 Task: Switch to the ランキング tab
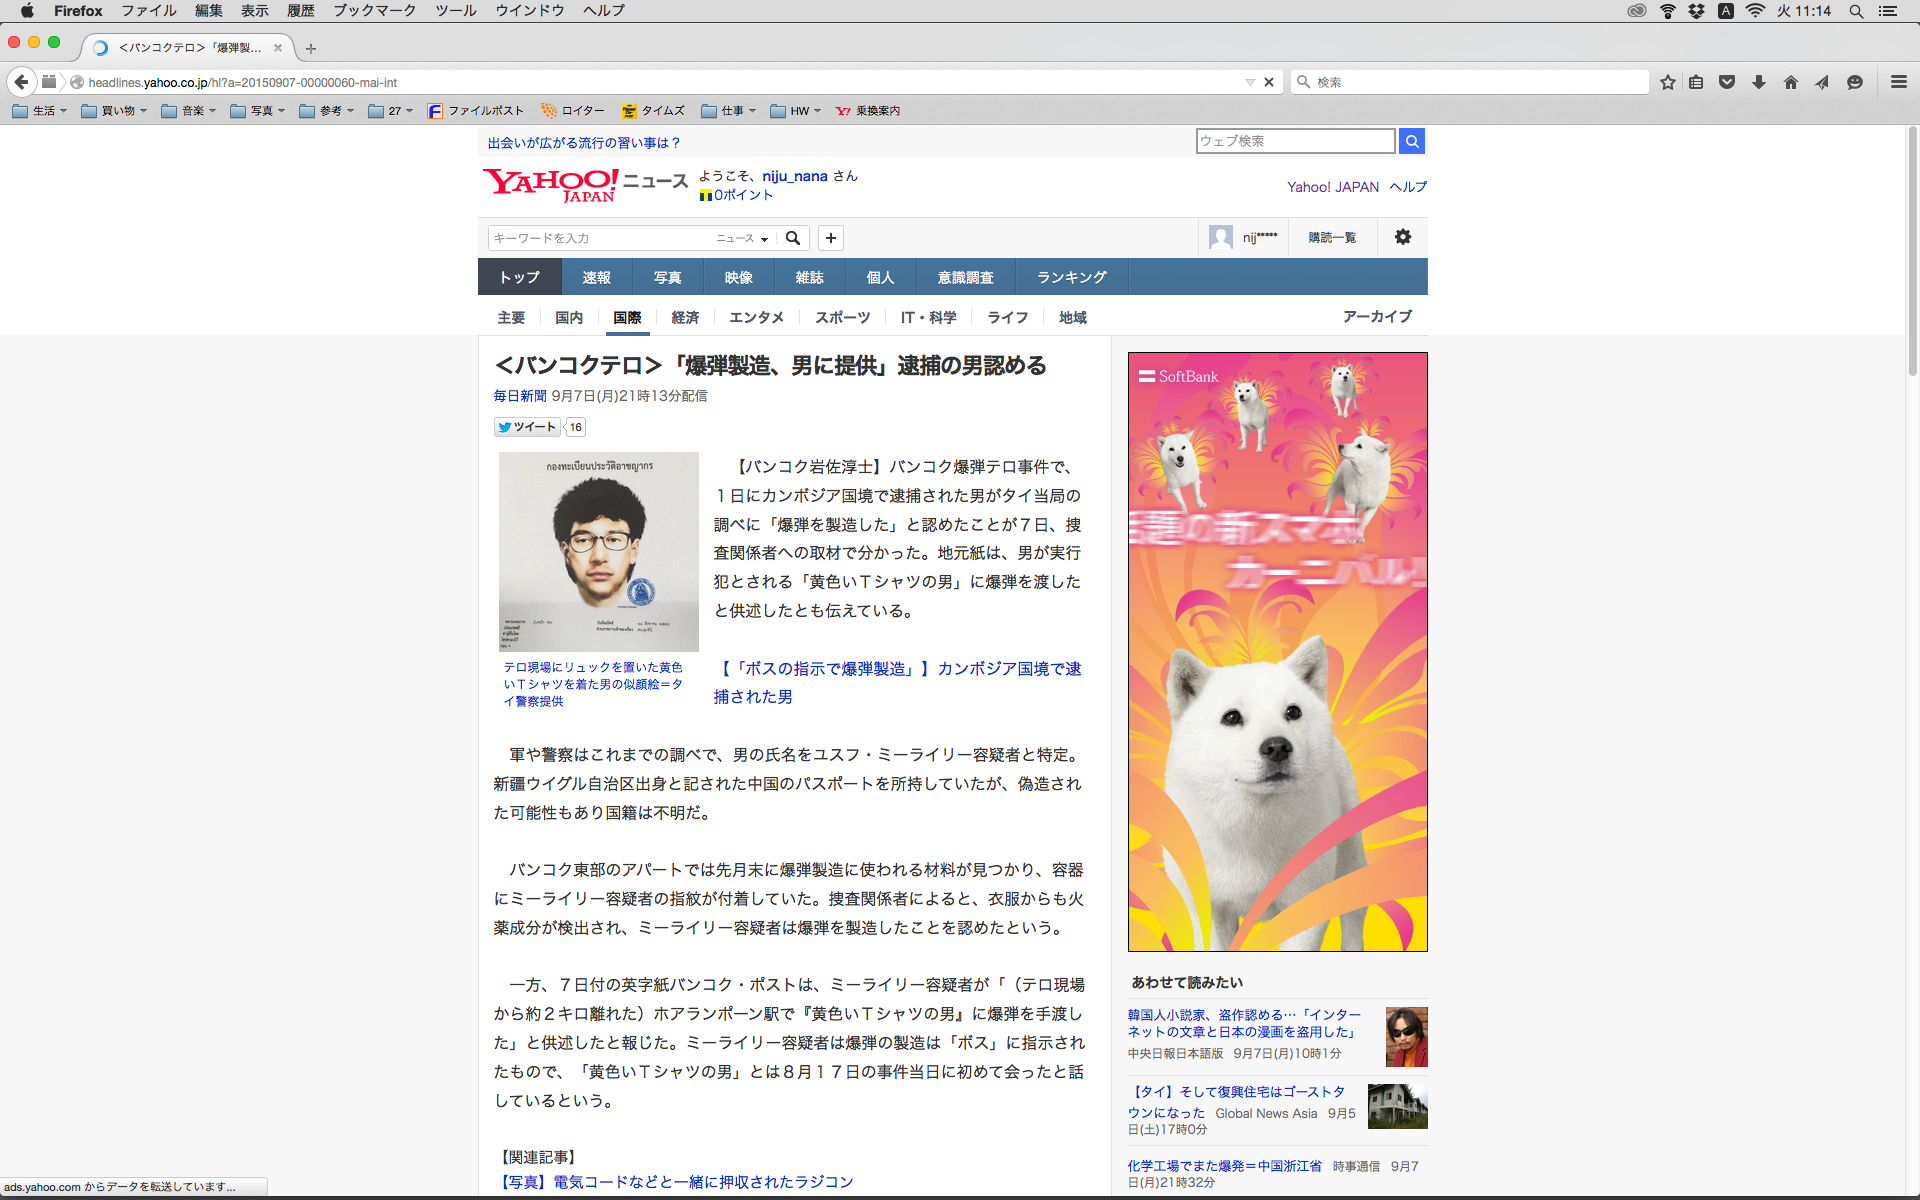click(1071, 277)
